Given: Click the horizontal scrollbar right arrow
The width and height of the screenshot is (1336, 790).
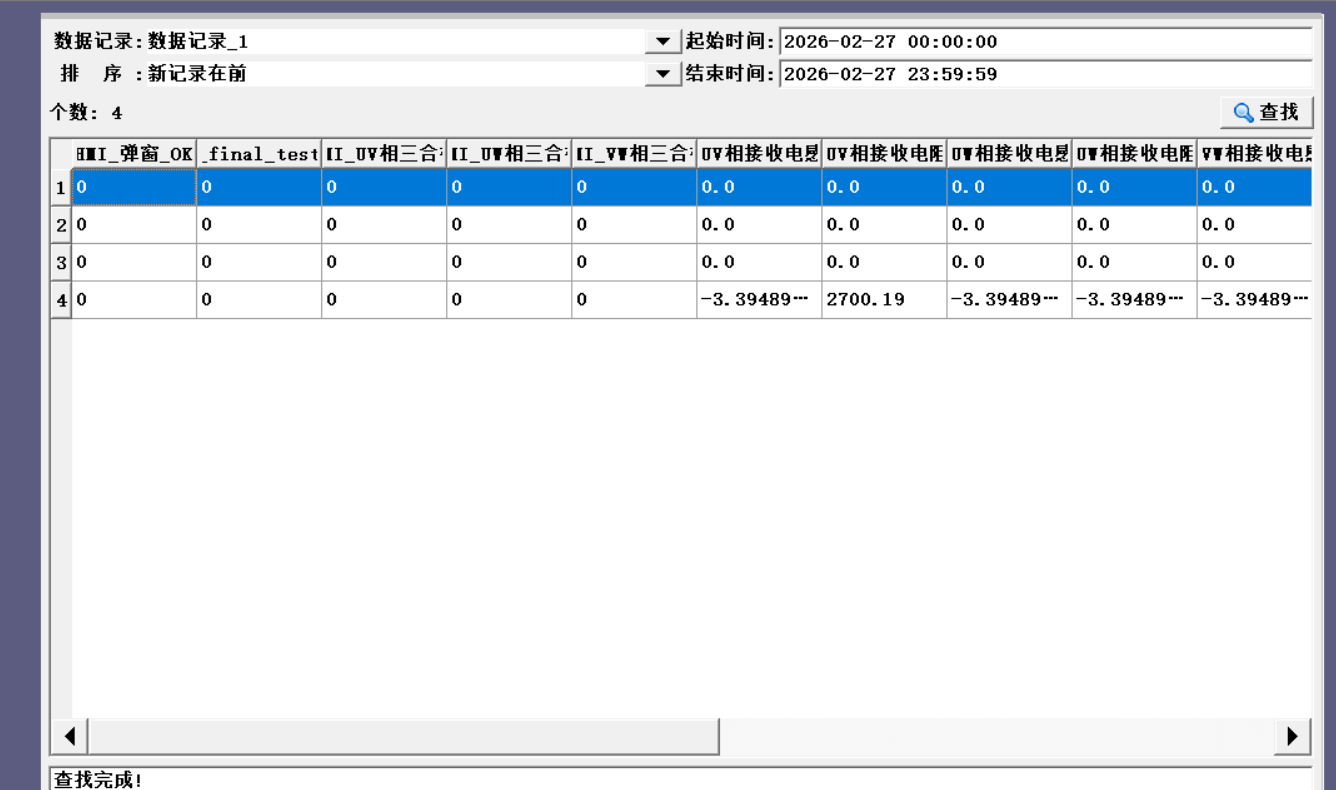Looking at the screenshot, I should pyautogui.click(x=1292, y=737).
